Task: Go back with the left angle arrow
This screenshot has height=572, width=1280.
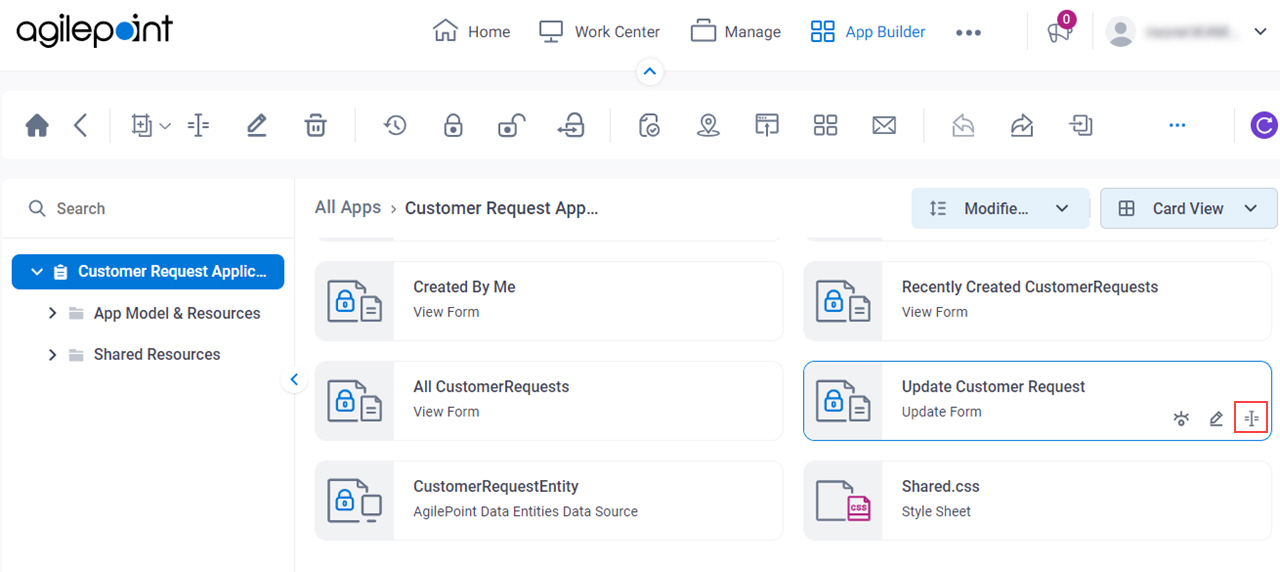Action: [x=81, y=126]
